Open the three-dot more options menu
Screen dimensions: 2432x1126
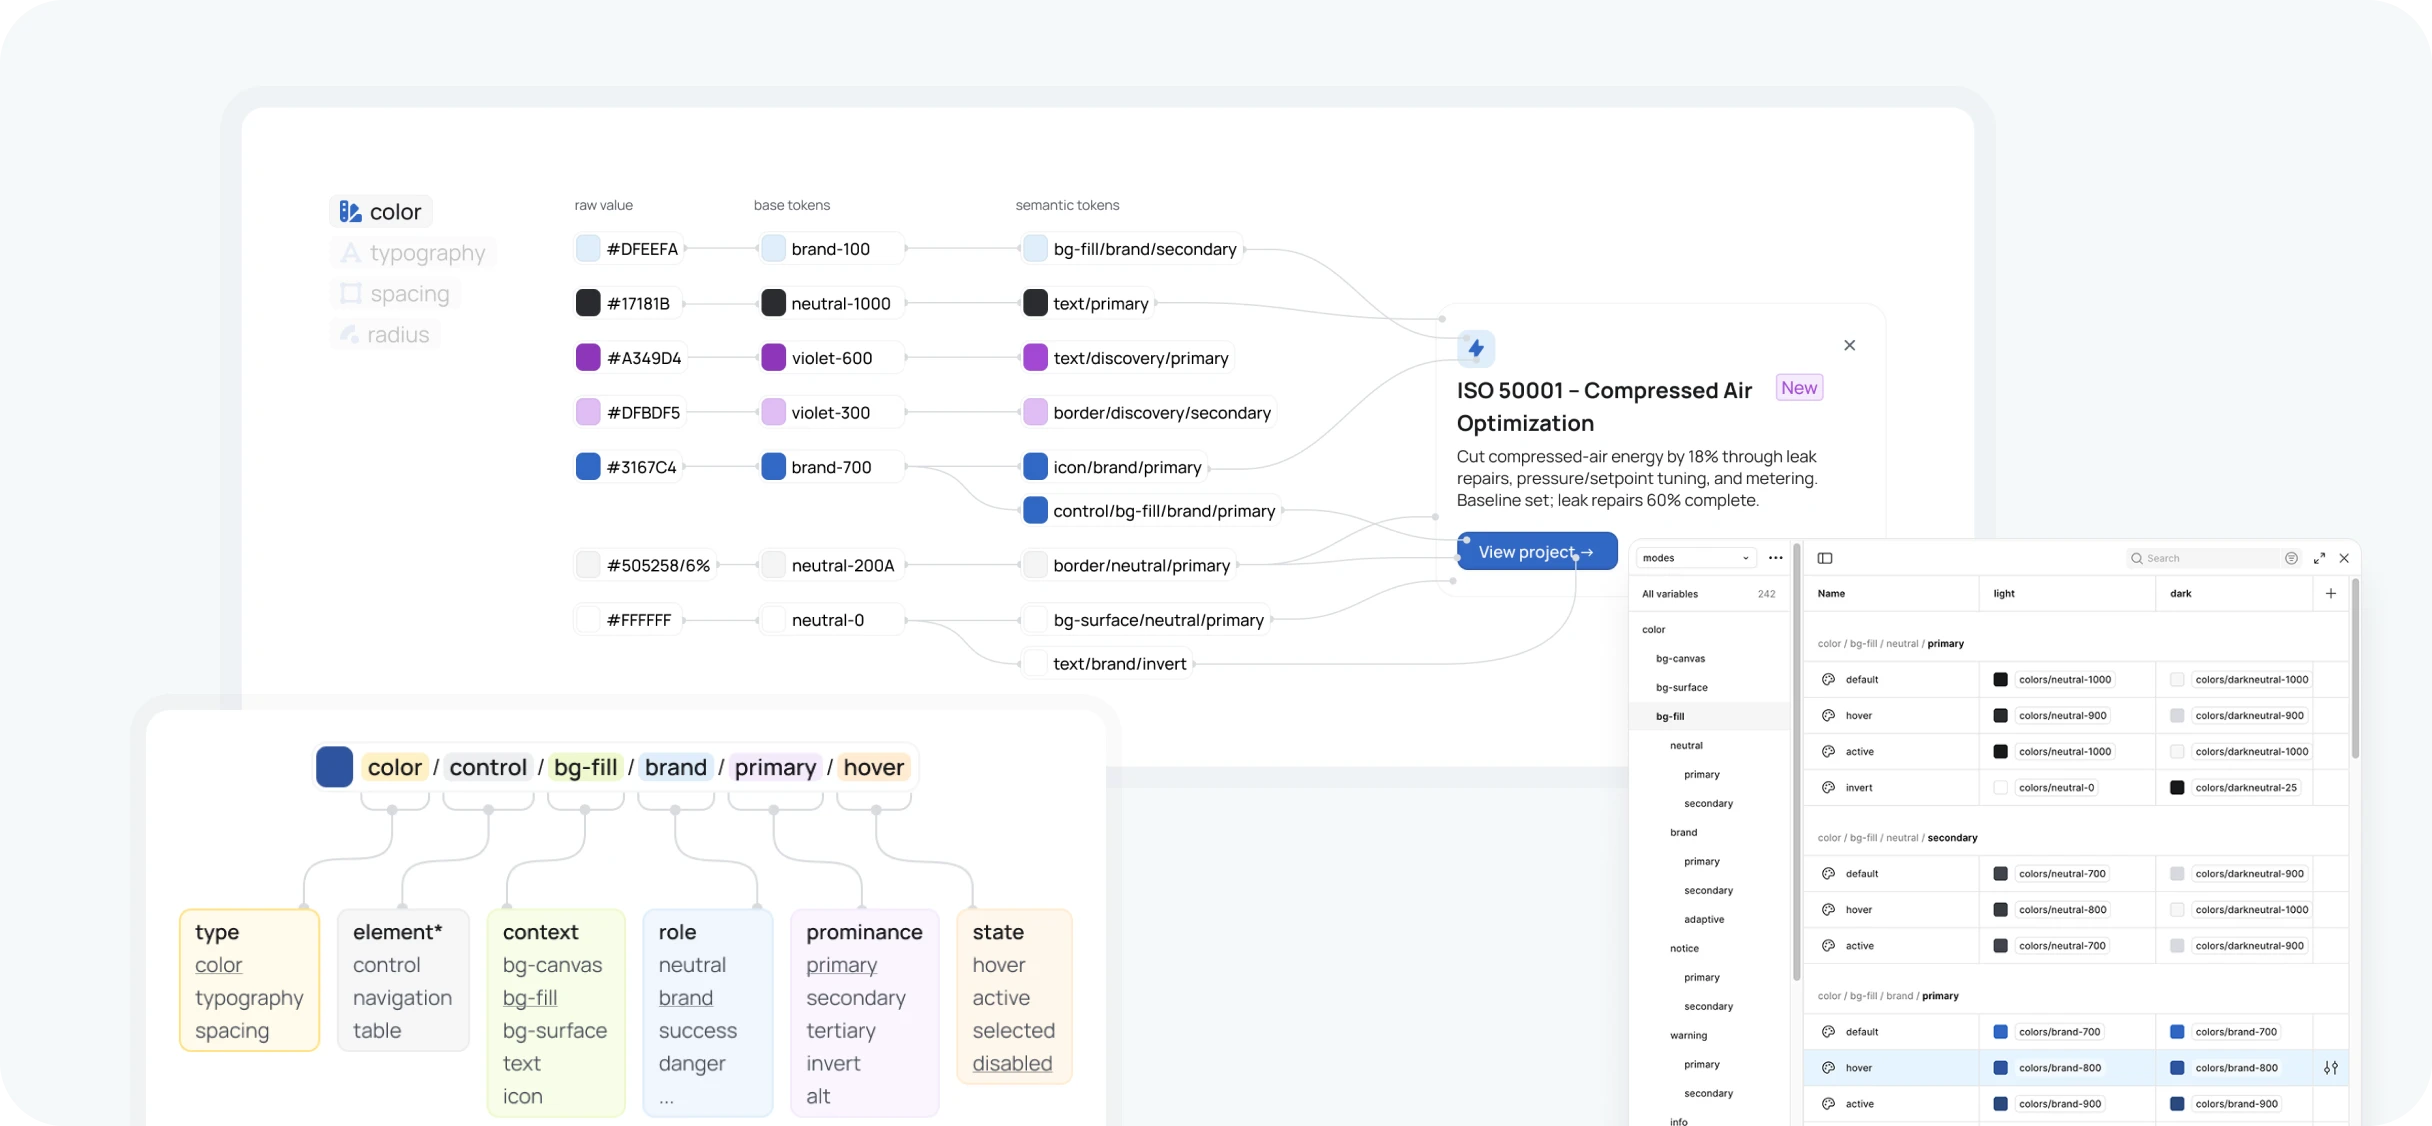coord(1775,558)
